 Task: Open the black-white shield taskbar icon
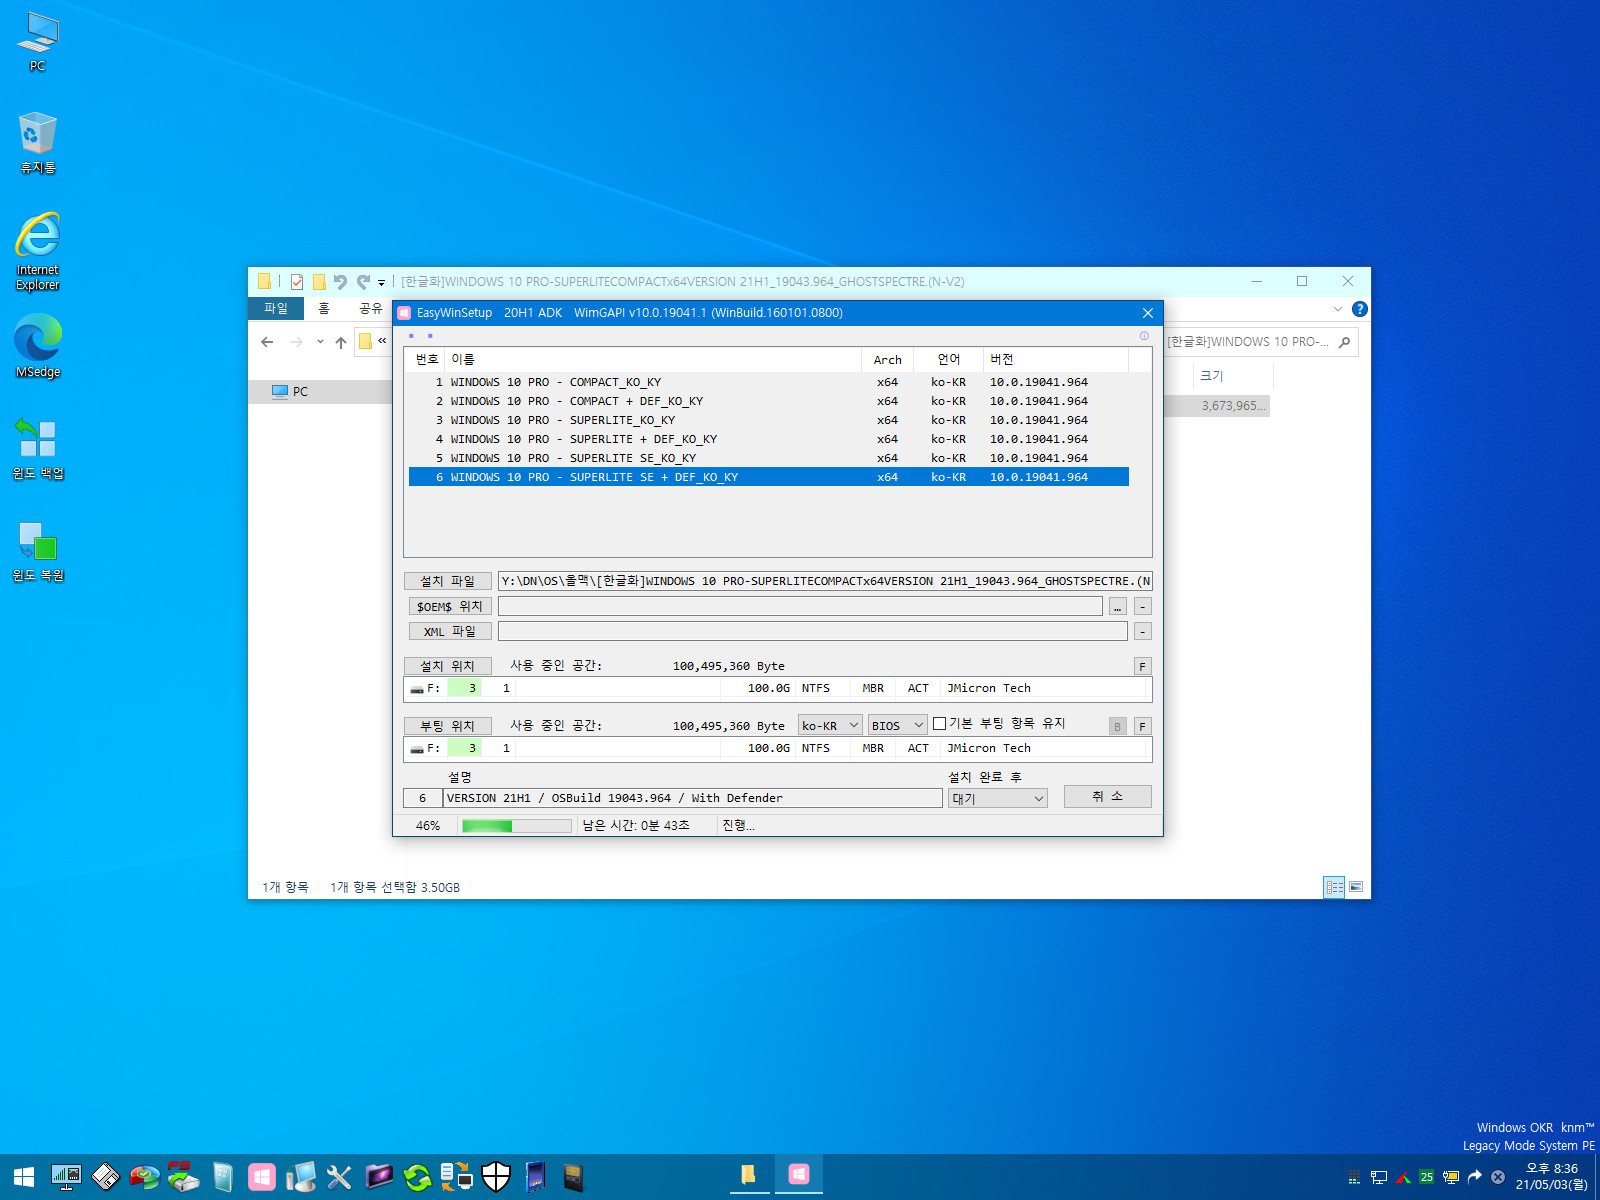496,1177
